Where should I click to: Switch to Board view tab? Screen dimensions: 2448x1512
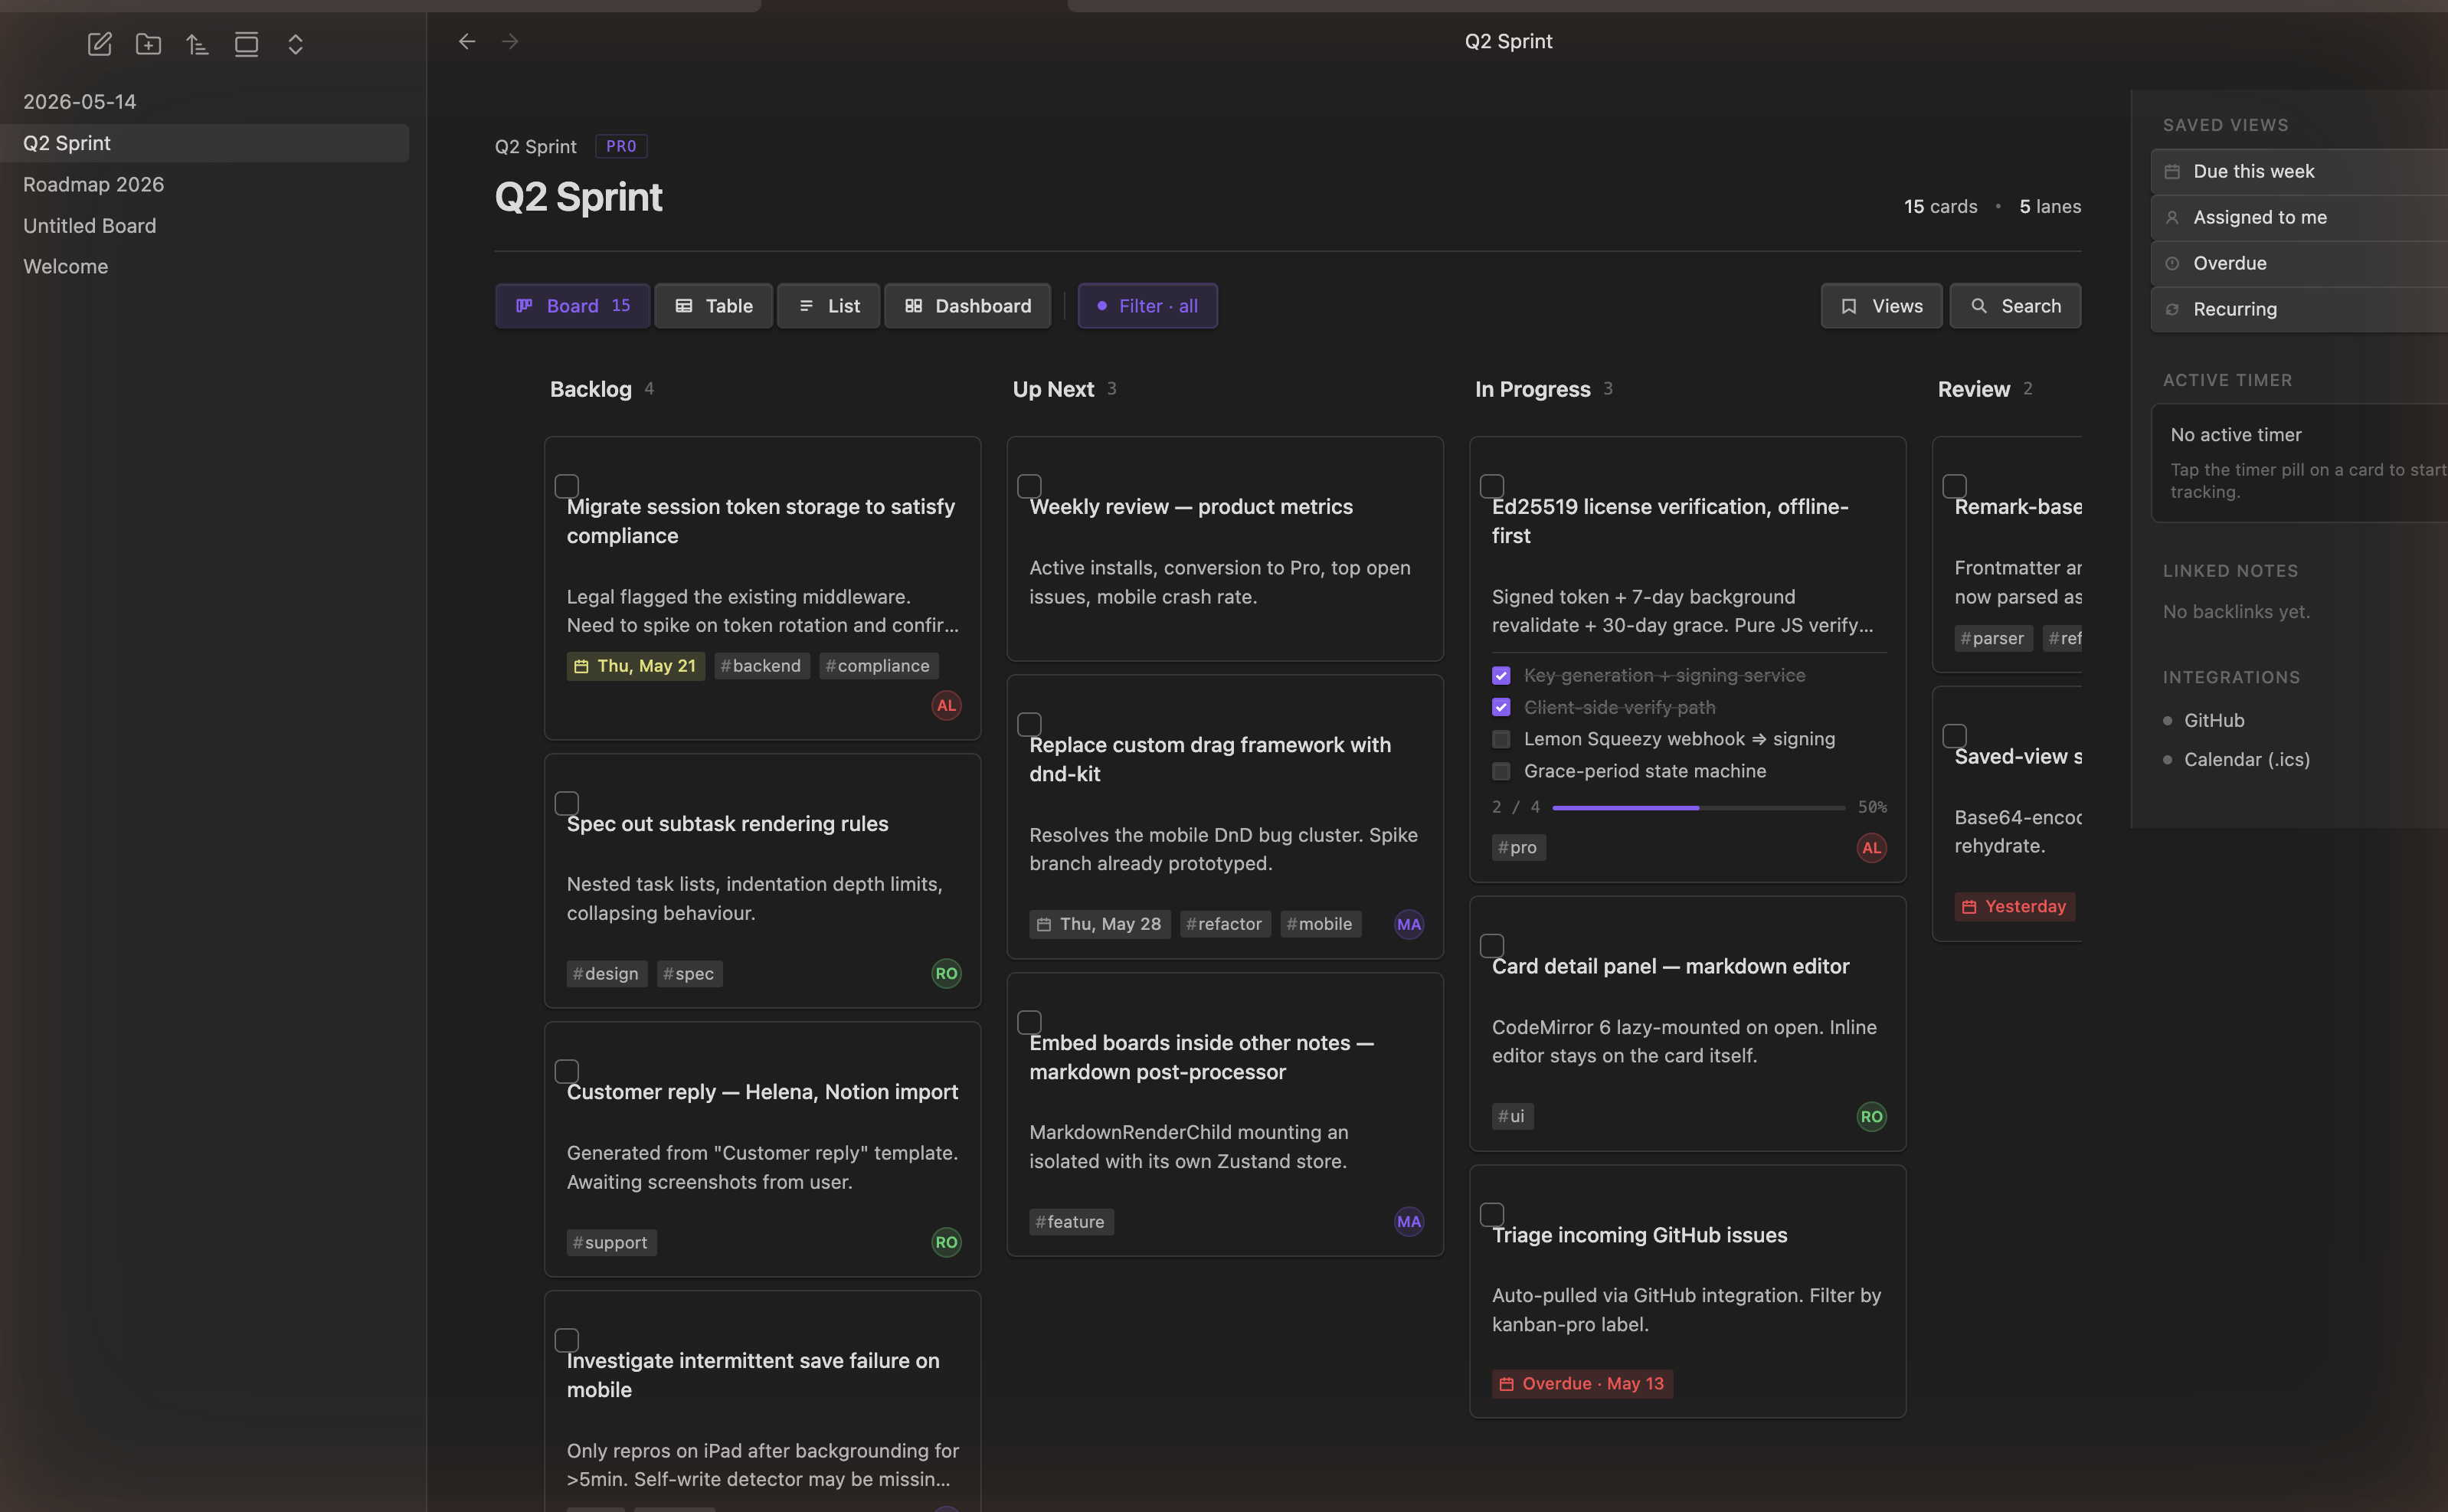click(573, 306)
